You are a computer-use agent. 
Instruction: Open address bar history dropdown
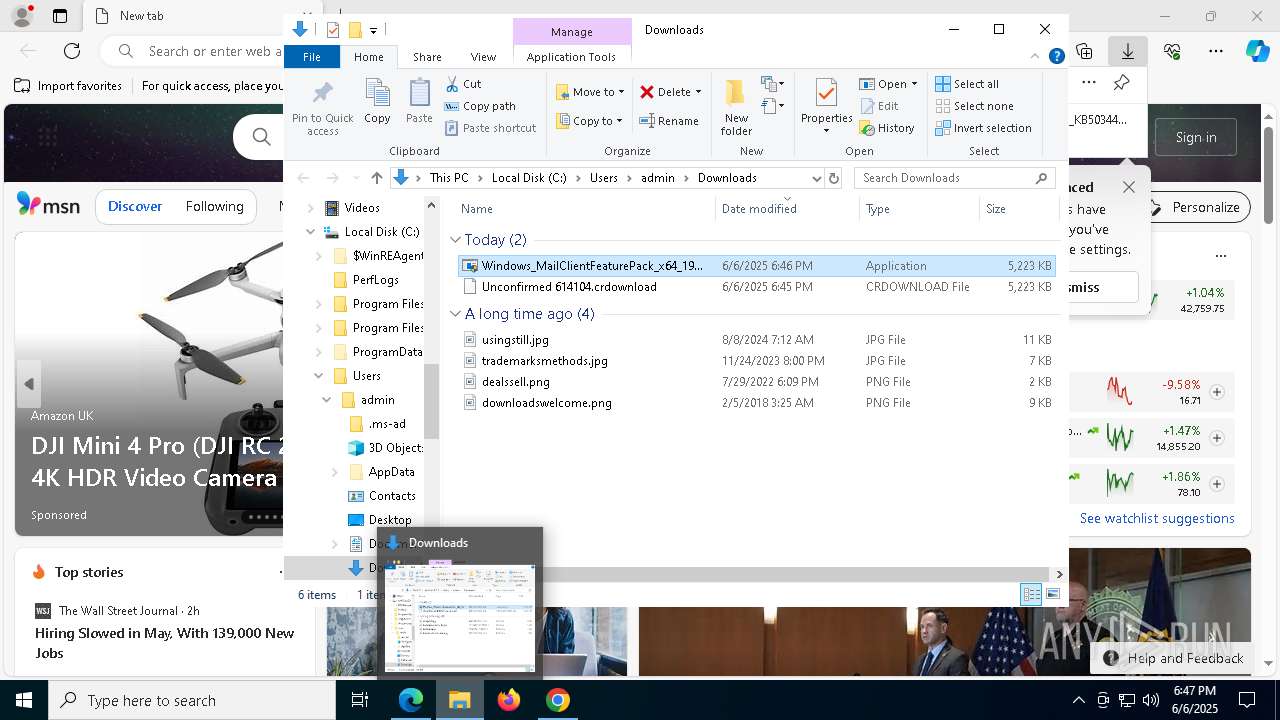click(816, 178)
